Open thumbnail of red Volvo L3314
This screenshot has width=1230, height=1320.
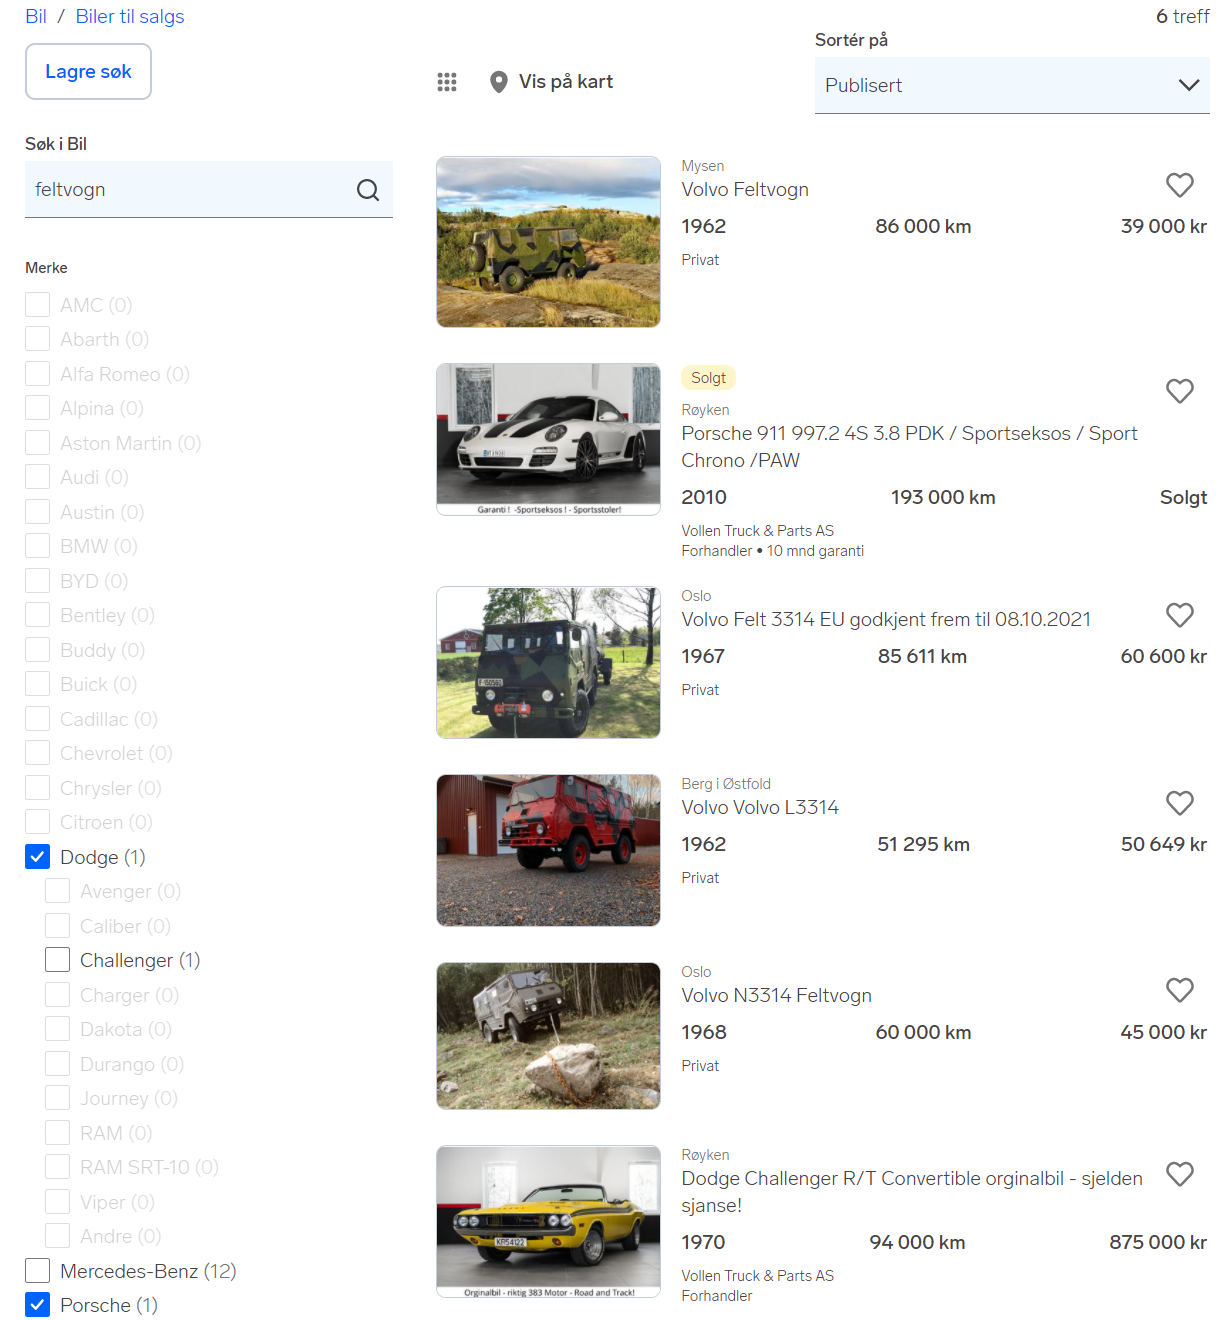pyautogui.click(x=548, y=850)
